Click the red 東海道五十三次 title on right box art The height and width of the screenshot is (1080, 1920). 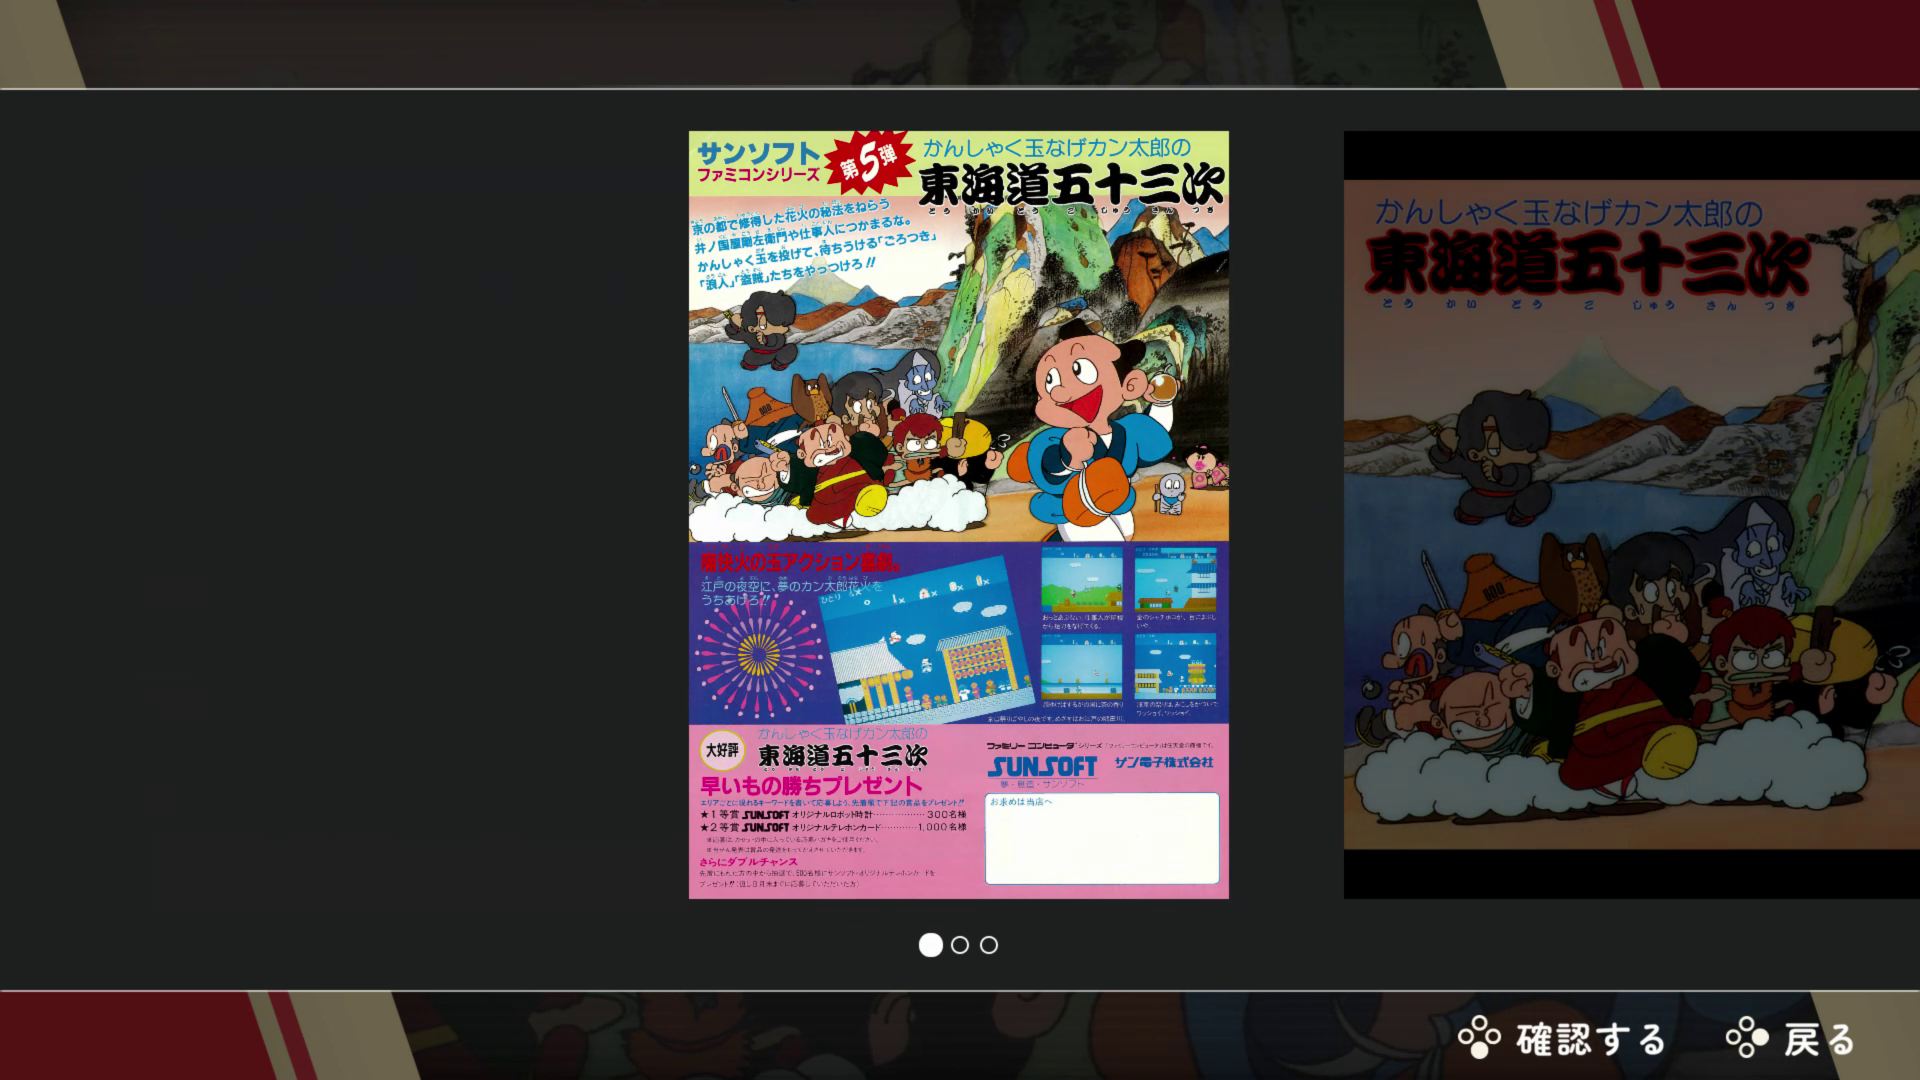pyautogui.click(x=1585, y=265)
